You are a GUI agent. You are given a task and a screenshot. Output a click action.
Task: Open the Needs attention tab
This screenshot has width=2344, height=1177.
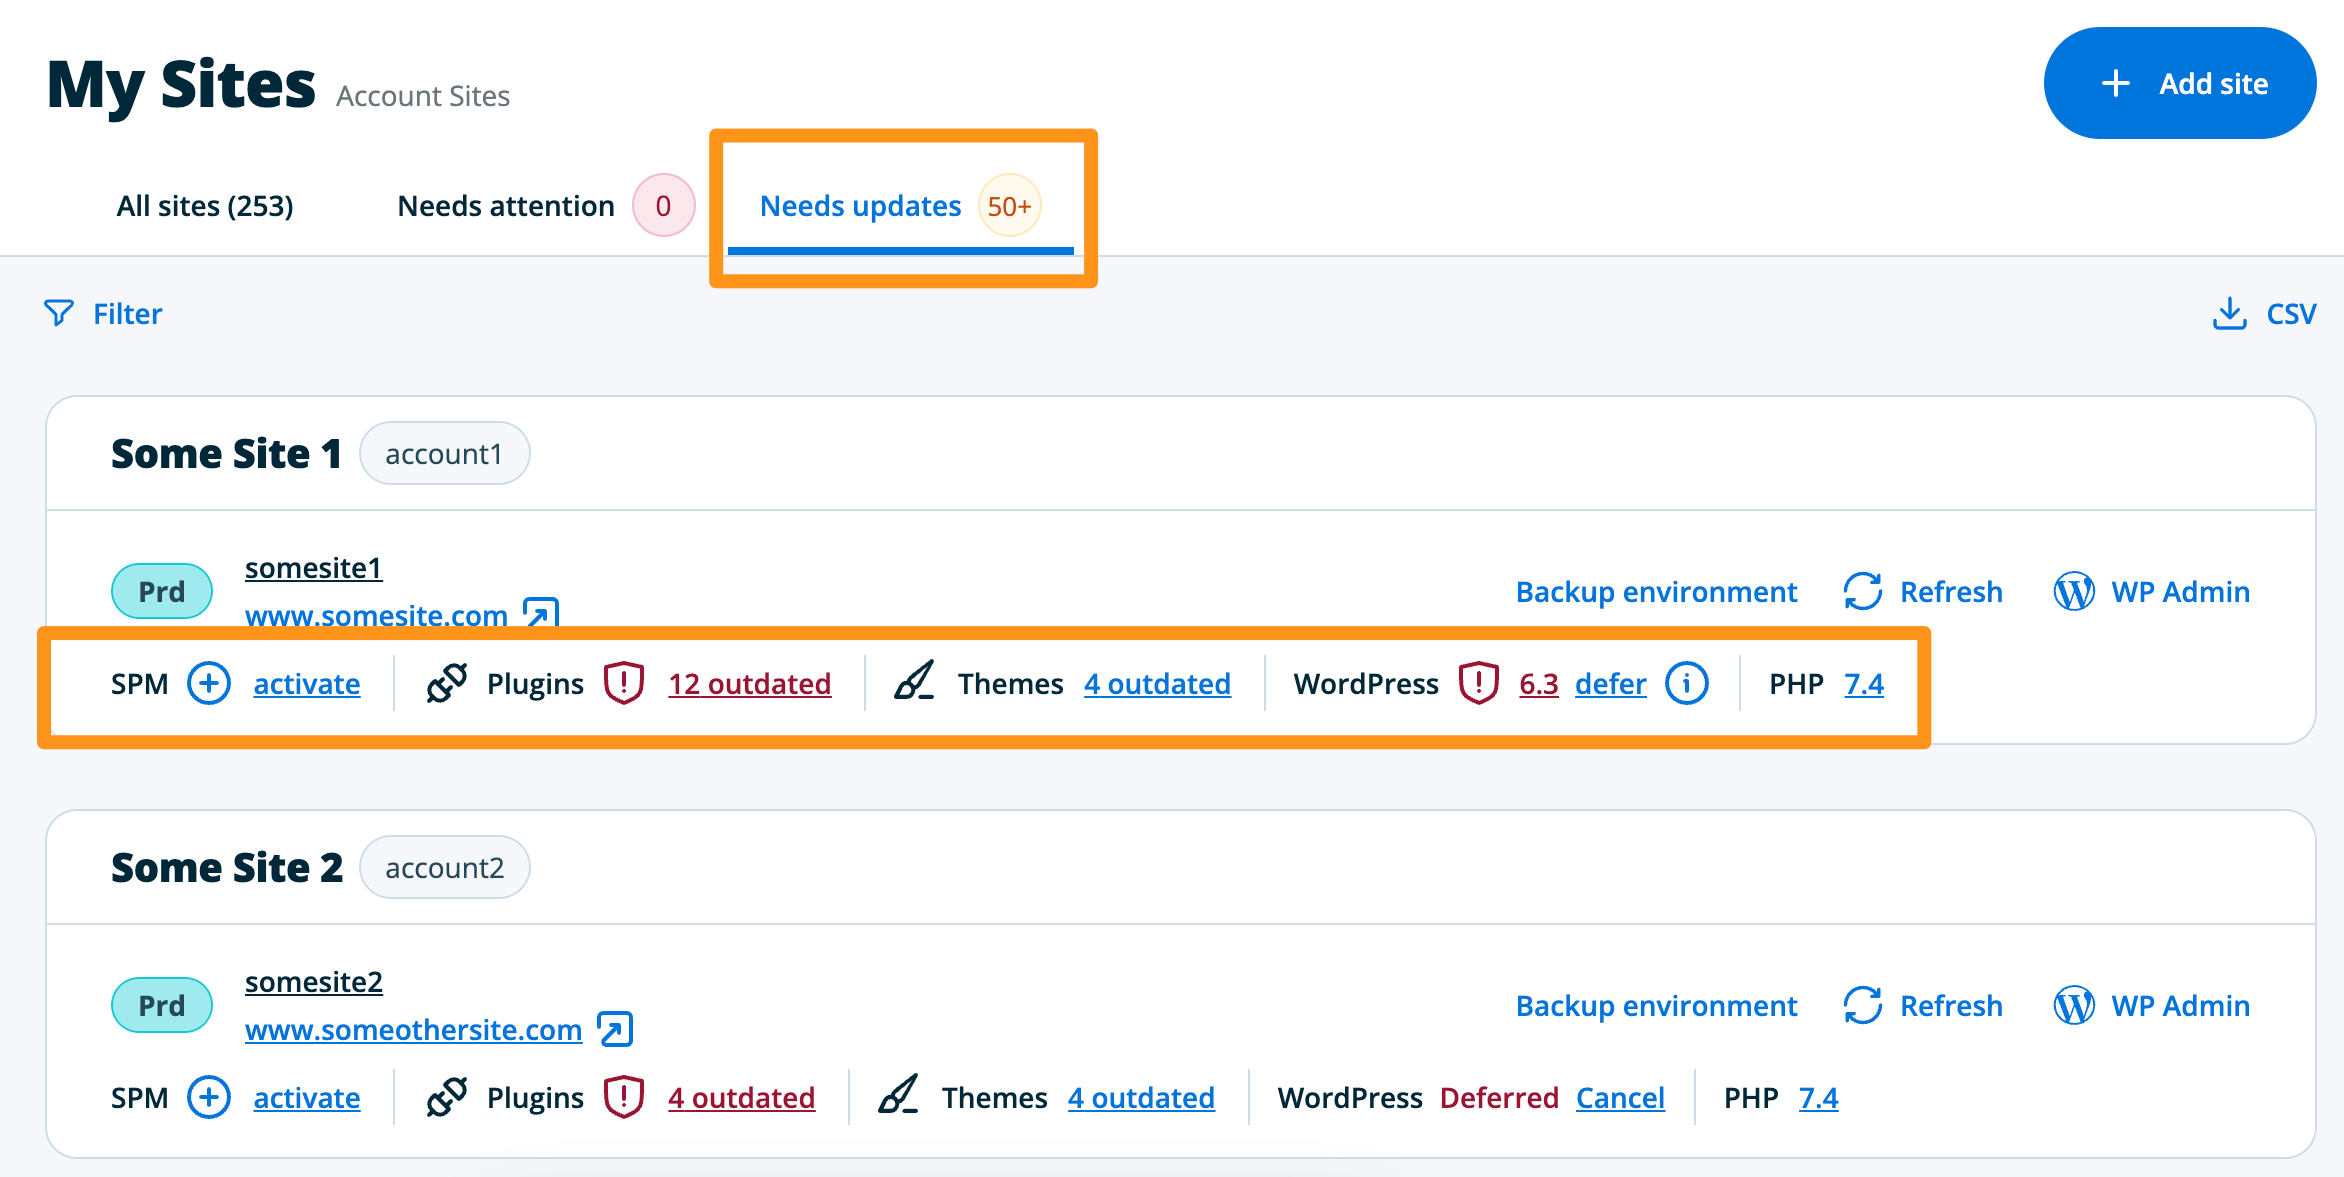pyautogui.click(x=506, y=206)
